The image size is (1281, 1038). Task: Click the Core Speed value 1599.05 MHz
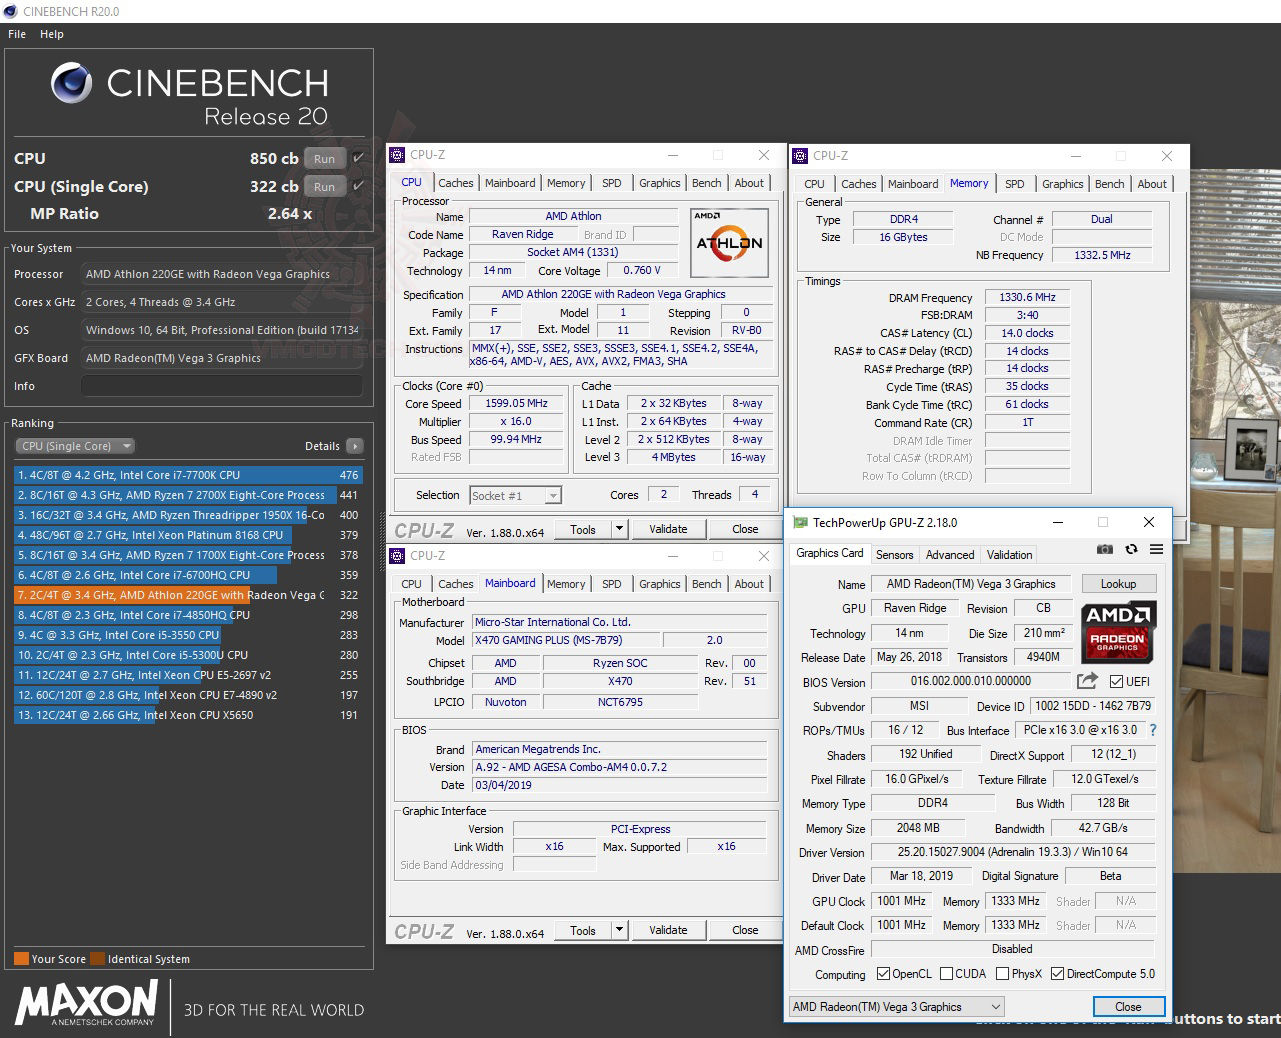517,404
